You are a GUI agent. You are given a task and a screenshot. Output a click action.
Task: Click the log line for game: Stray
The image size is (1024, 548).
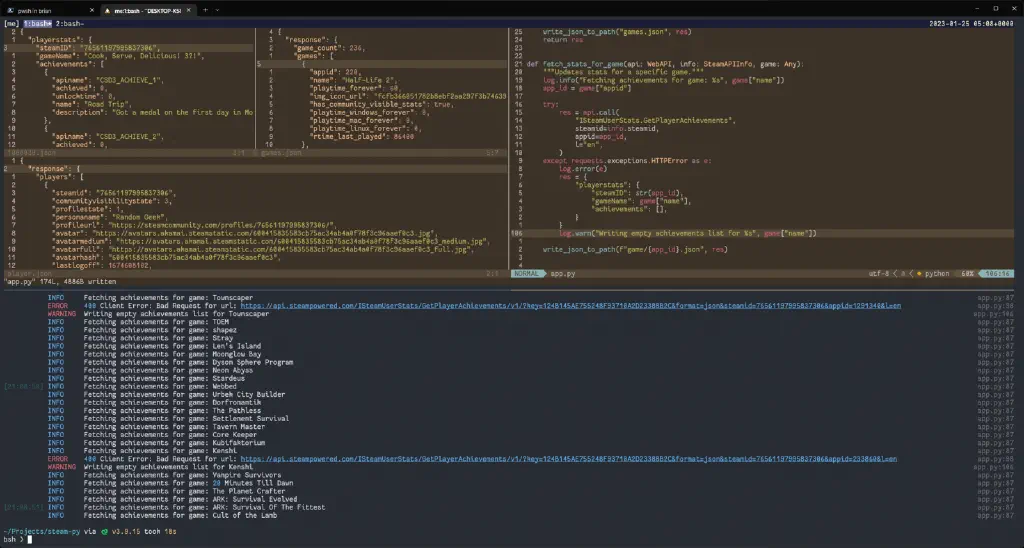pyautogui.click(x=142, y=338)
